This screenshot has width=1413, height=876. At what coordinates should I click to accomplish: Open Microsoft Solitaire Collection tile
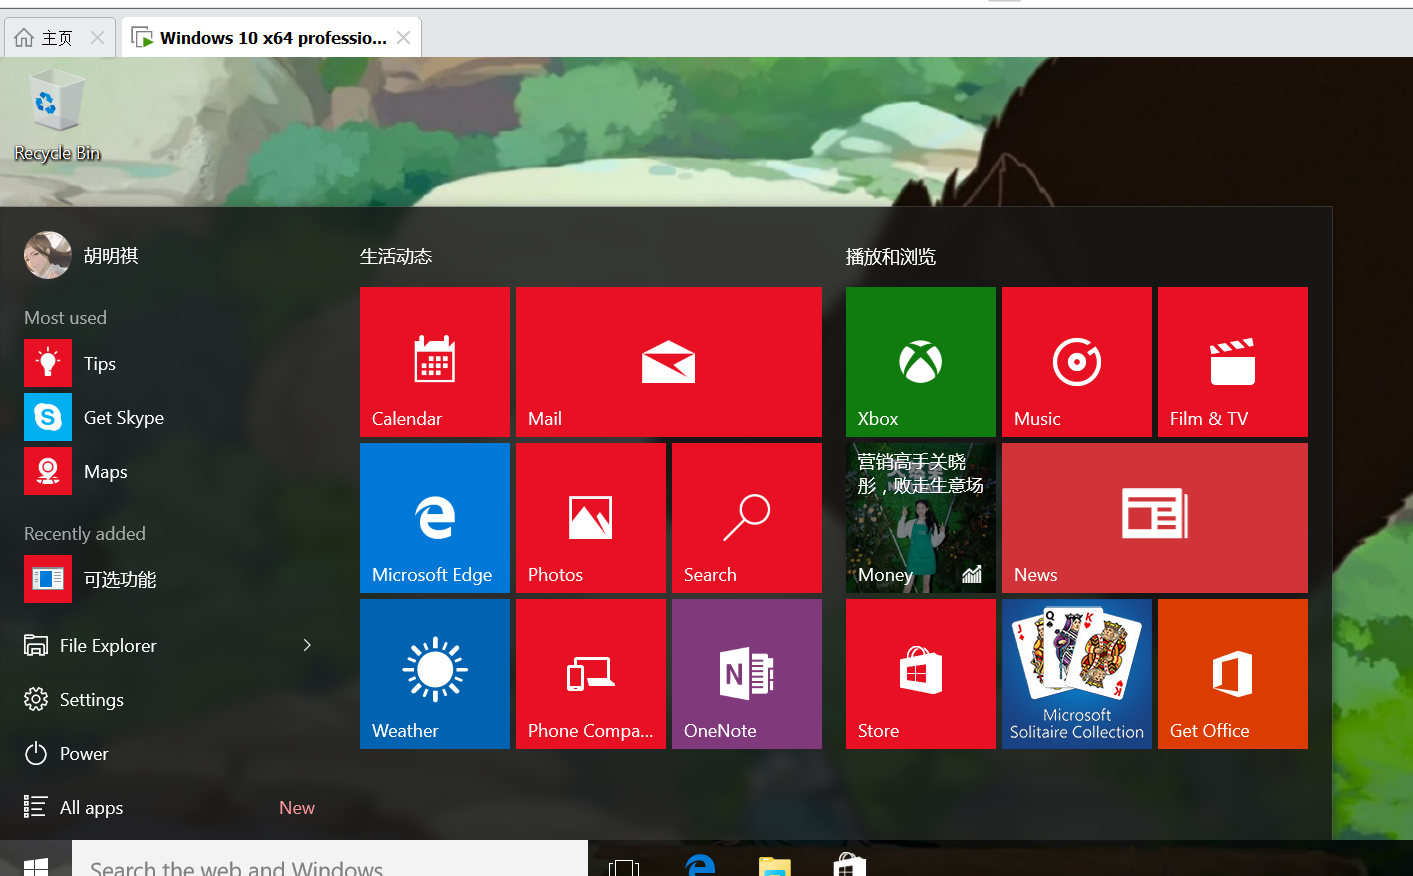coord(1077,674)
